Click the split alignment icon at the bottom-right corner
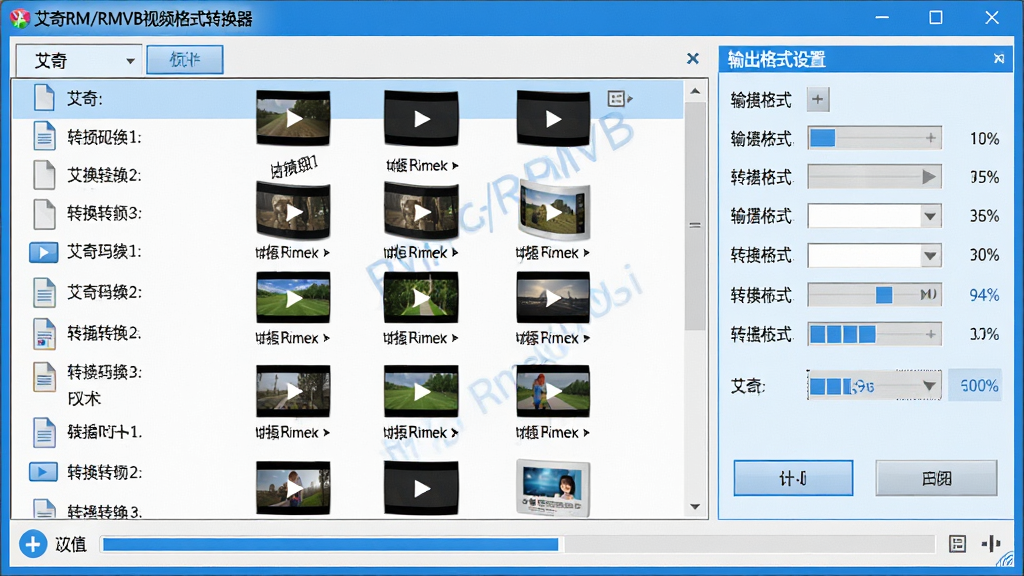Image resolution: width=1024 pixels, height=576 pixels. 991,543
